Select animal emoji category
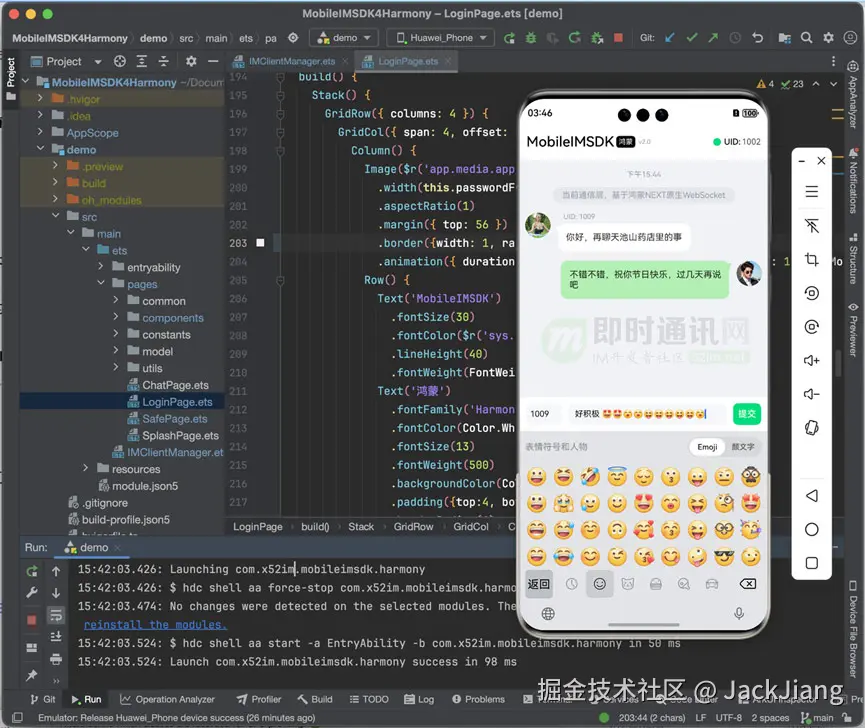Viewport: 865px width, 728px height. [x=628, y=584]
